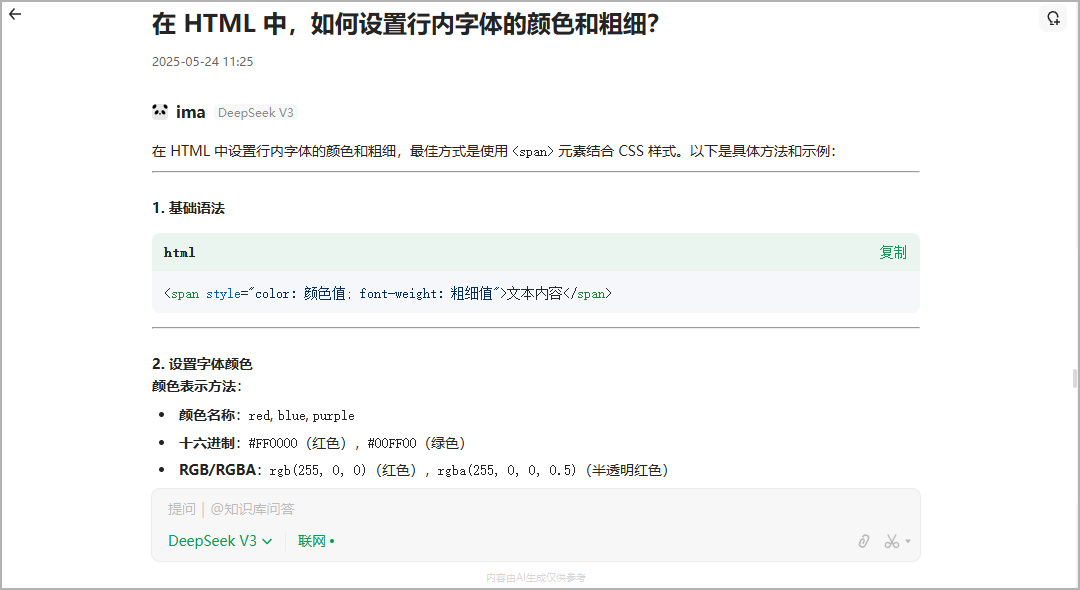Click the 2. 设置字体颜色 section heading

coord(201,364)
